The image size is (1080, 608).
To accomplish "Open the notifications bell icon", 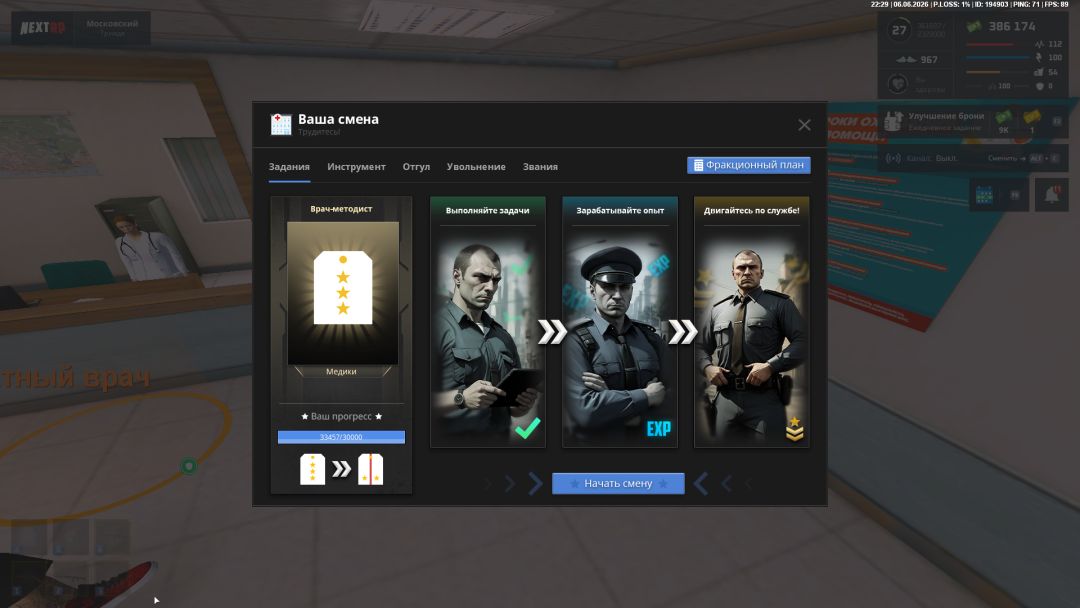I will coord(1052,195).
